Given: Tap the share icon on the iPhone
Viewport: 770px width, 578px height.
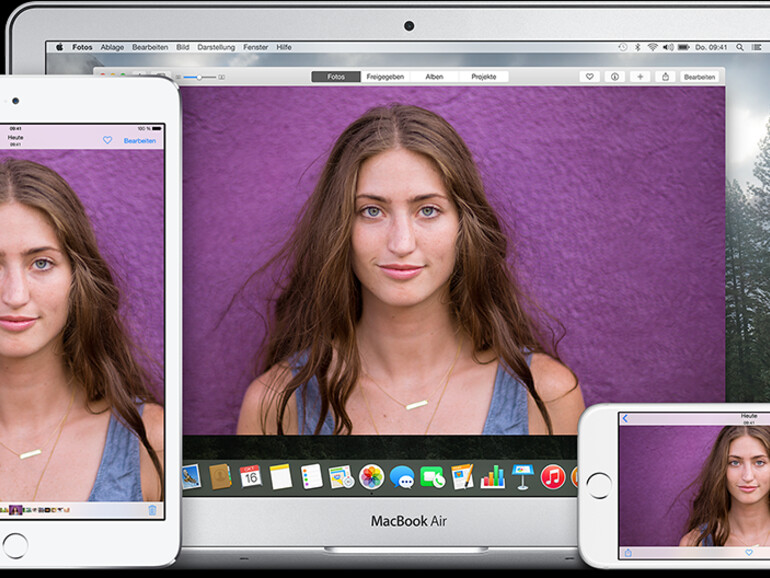Looking at the screenshot, I should [628, 553].
